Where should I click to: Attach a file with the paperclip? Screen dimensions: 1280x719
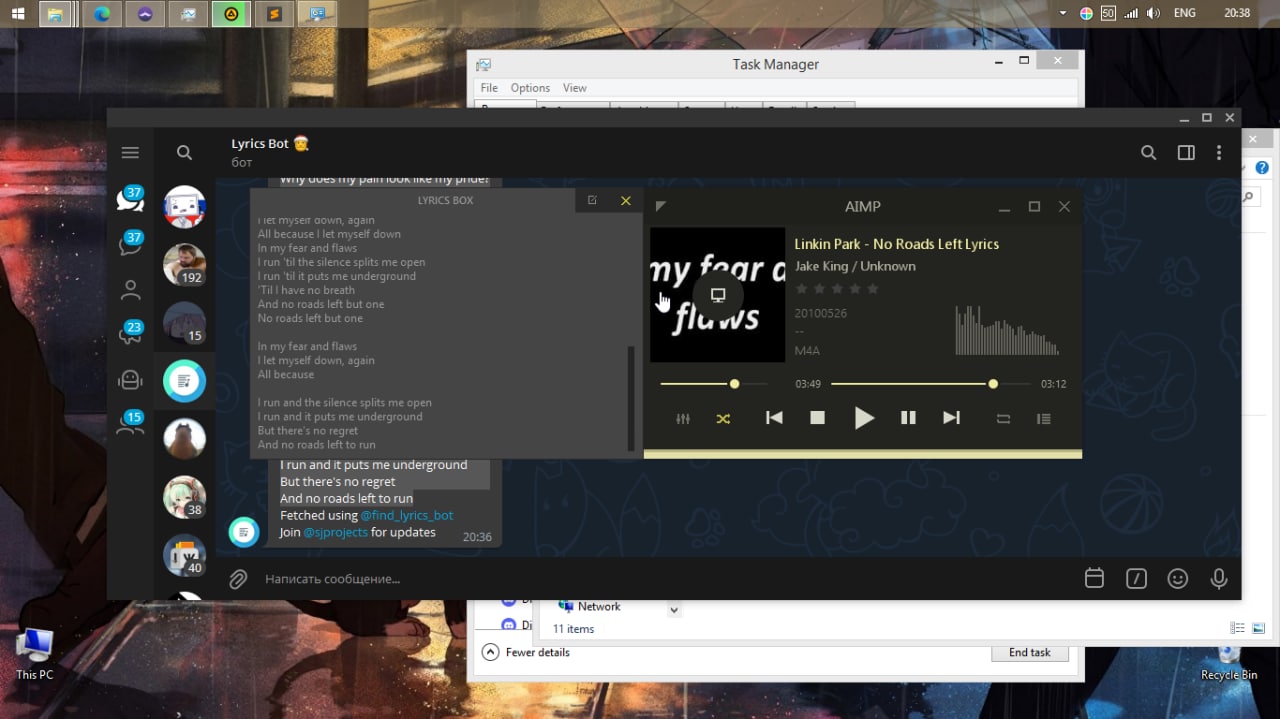tap(238, 579)
